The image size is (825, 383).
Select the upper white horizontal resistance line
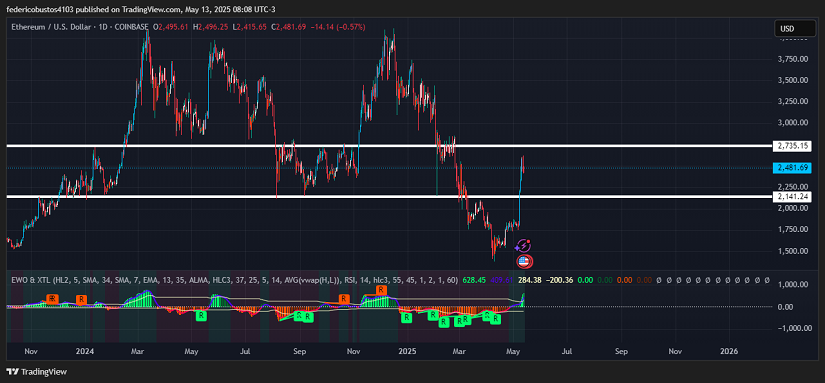pyautogui.click(x=388, y=145)
